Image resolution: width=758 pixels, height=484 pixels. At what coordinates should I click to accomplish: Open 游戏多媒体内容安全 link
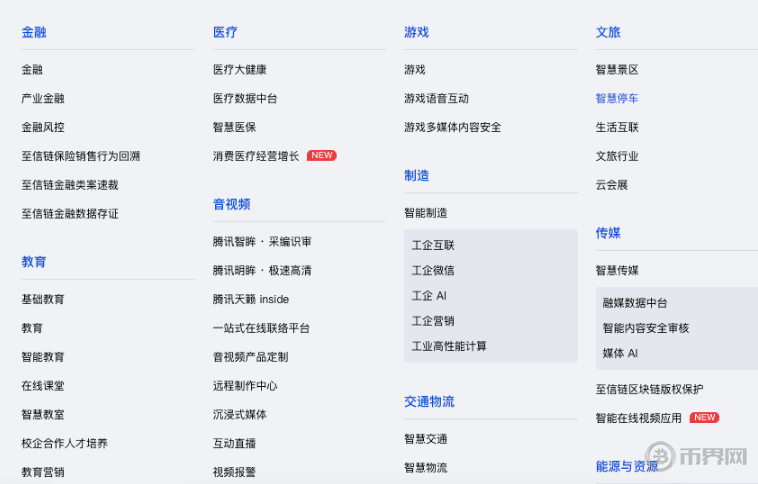453,127
